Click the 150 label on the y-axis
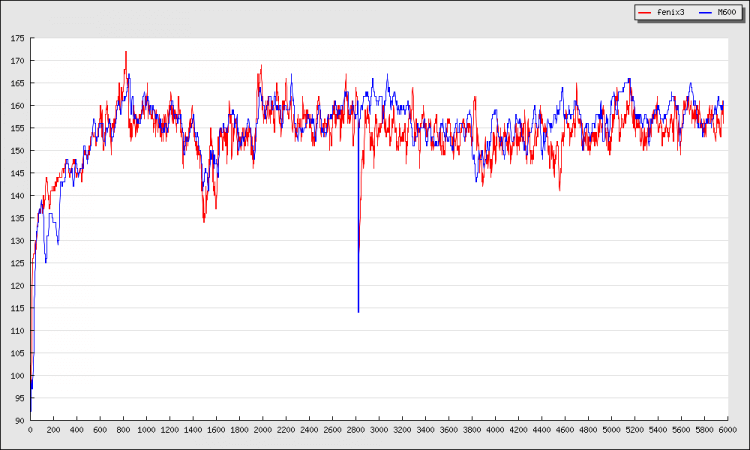This screenshot has height=450, width=750. (x=18, y=151)
